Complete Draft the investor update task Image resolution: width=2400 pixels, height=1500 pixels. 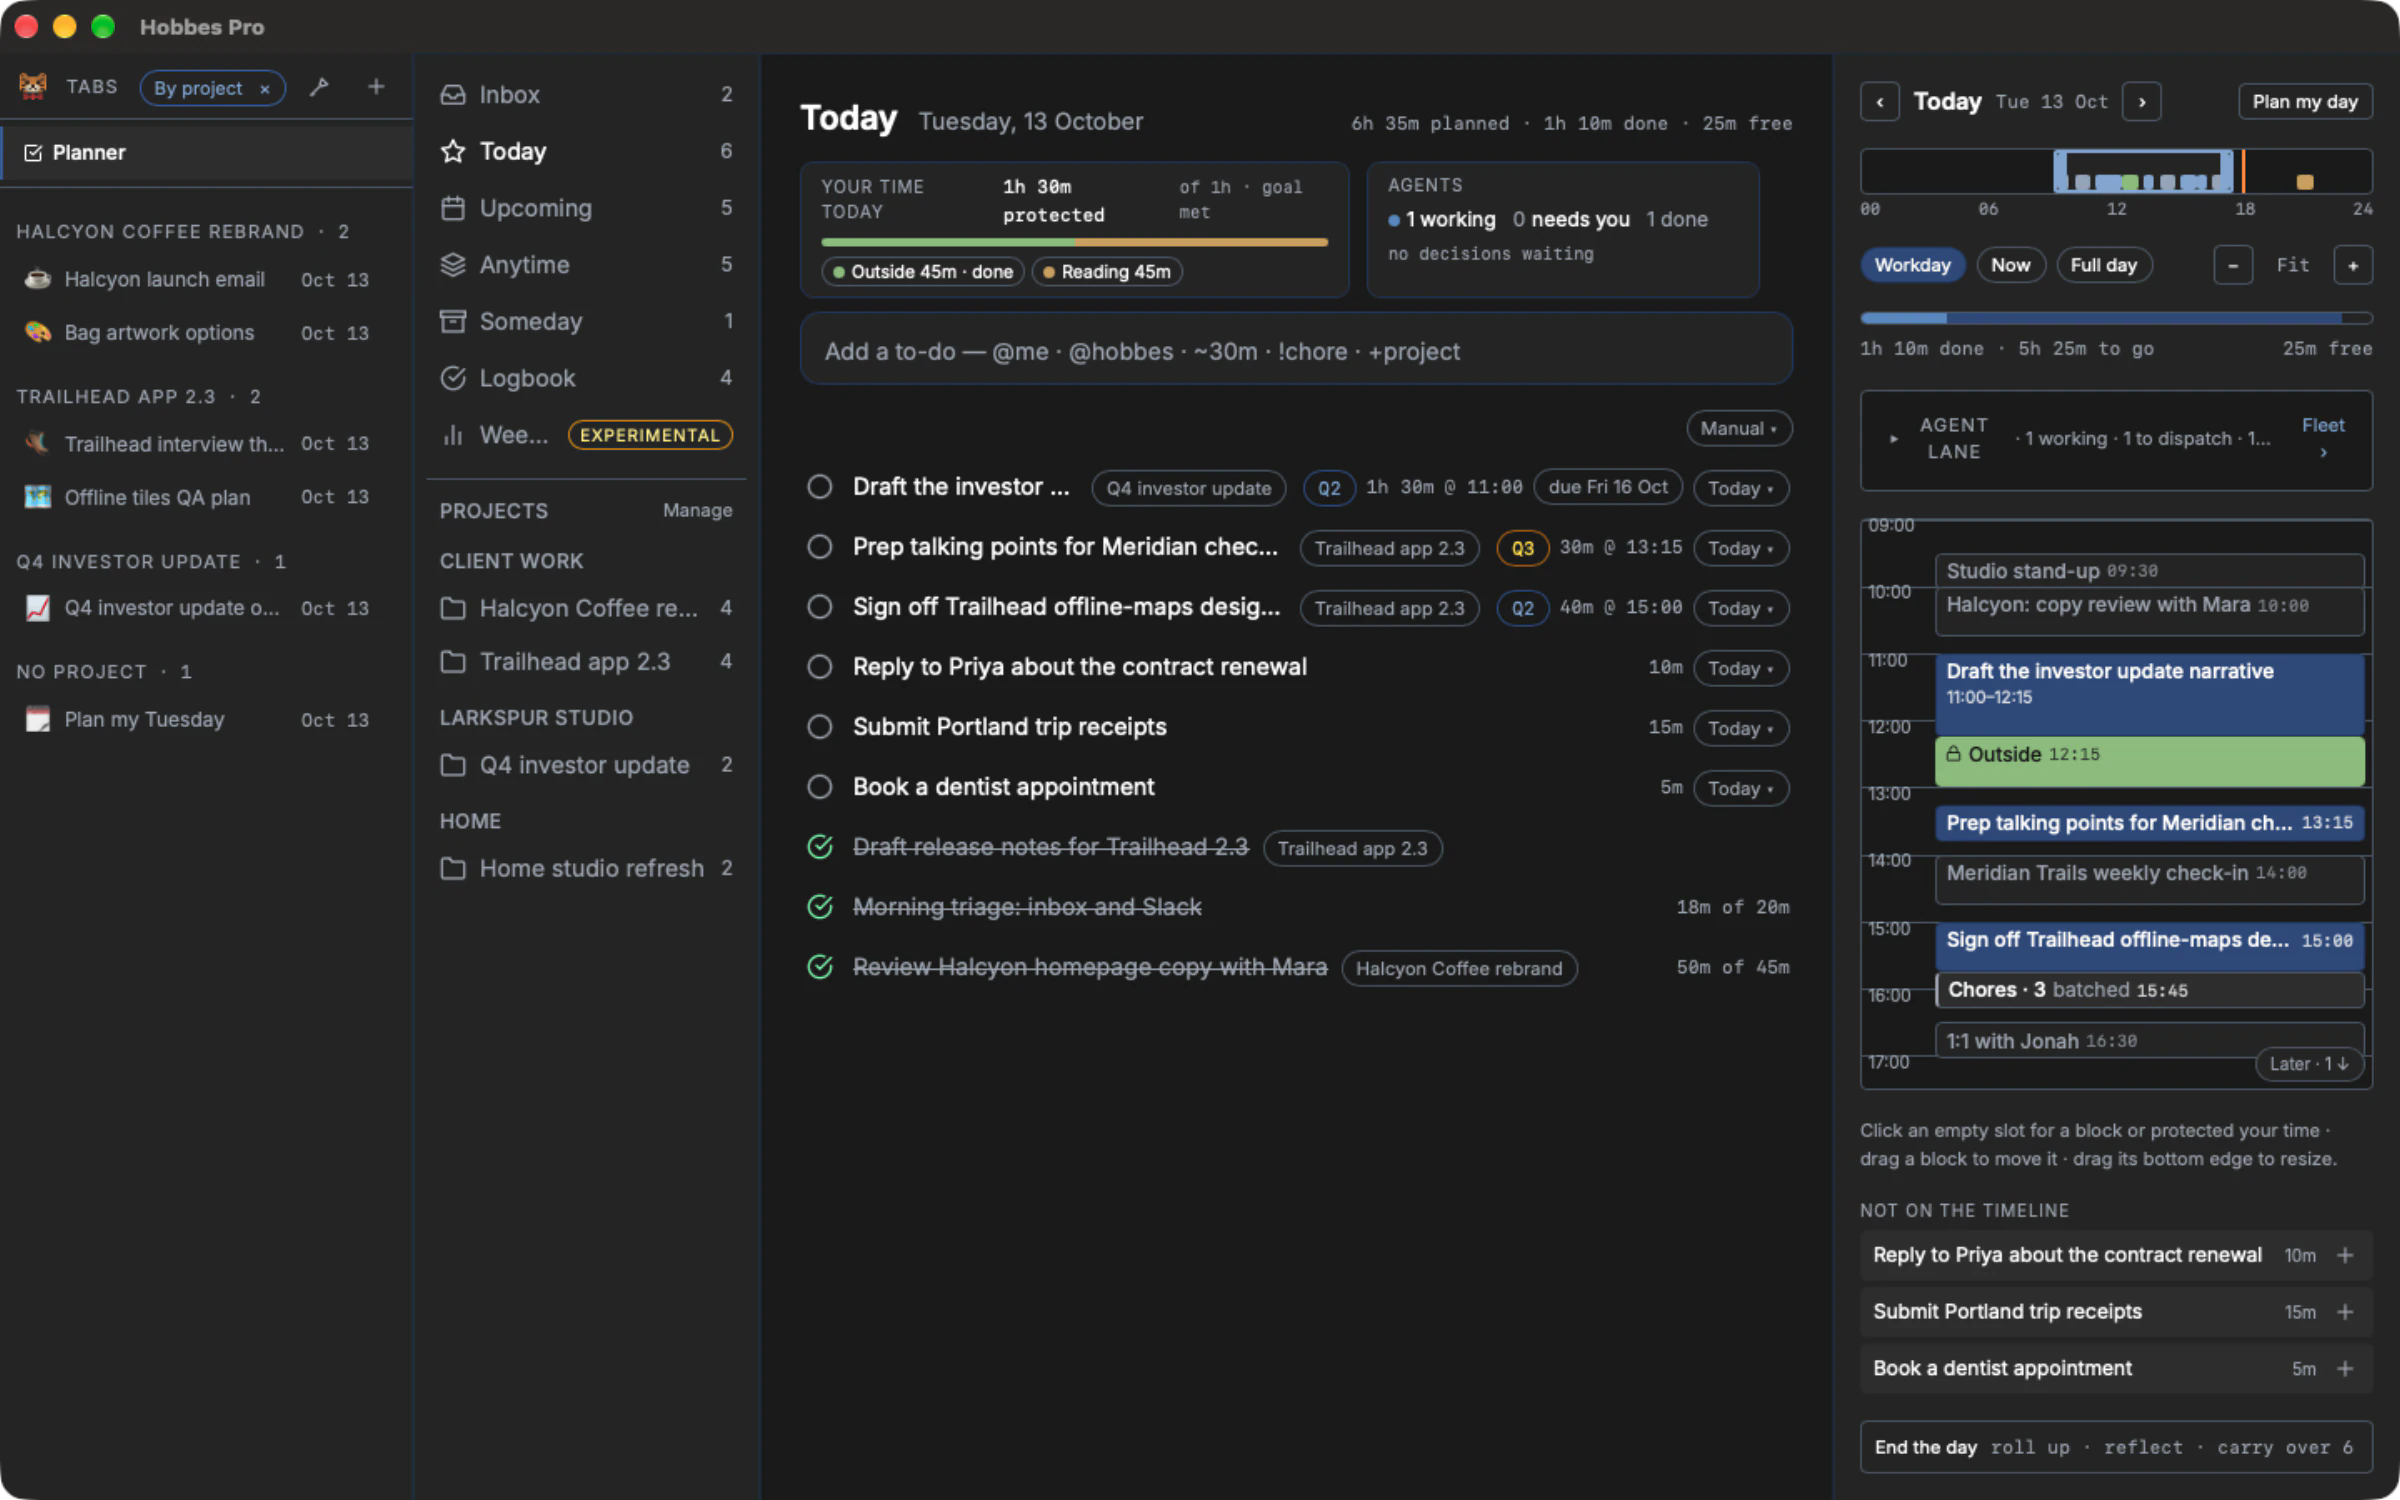[820, 487]
